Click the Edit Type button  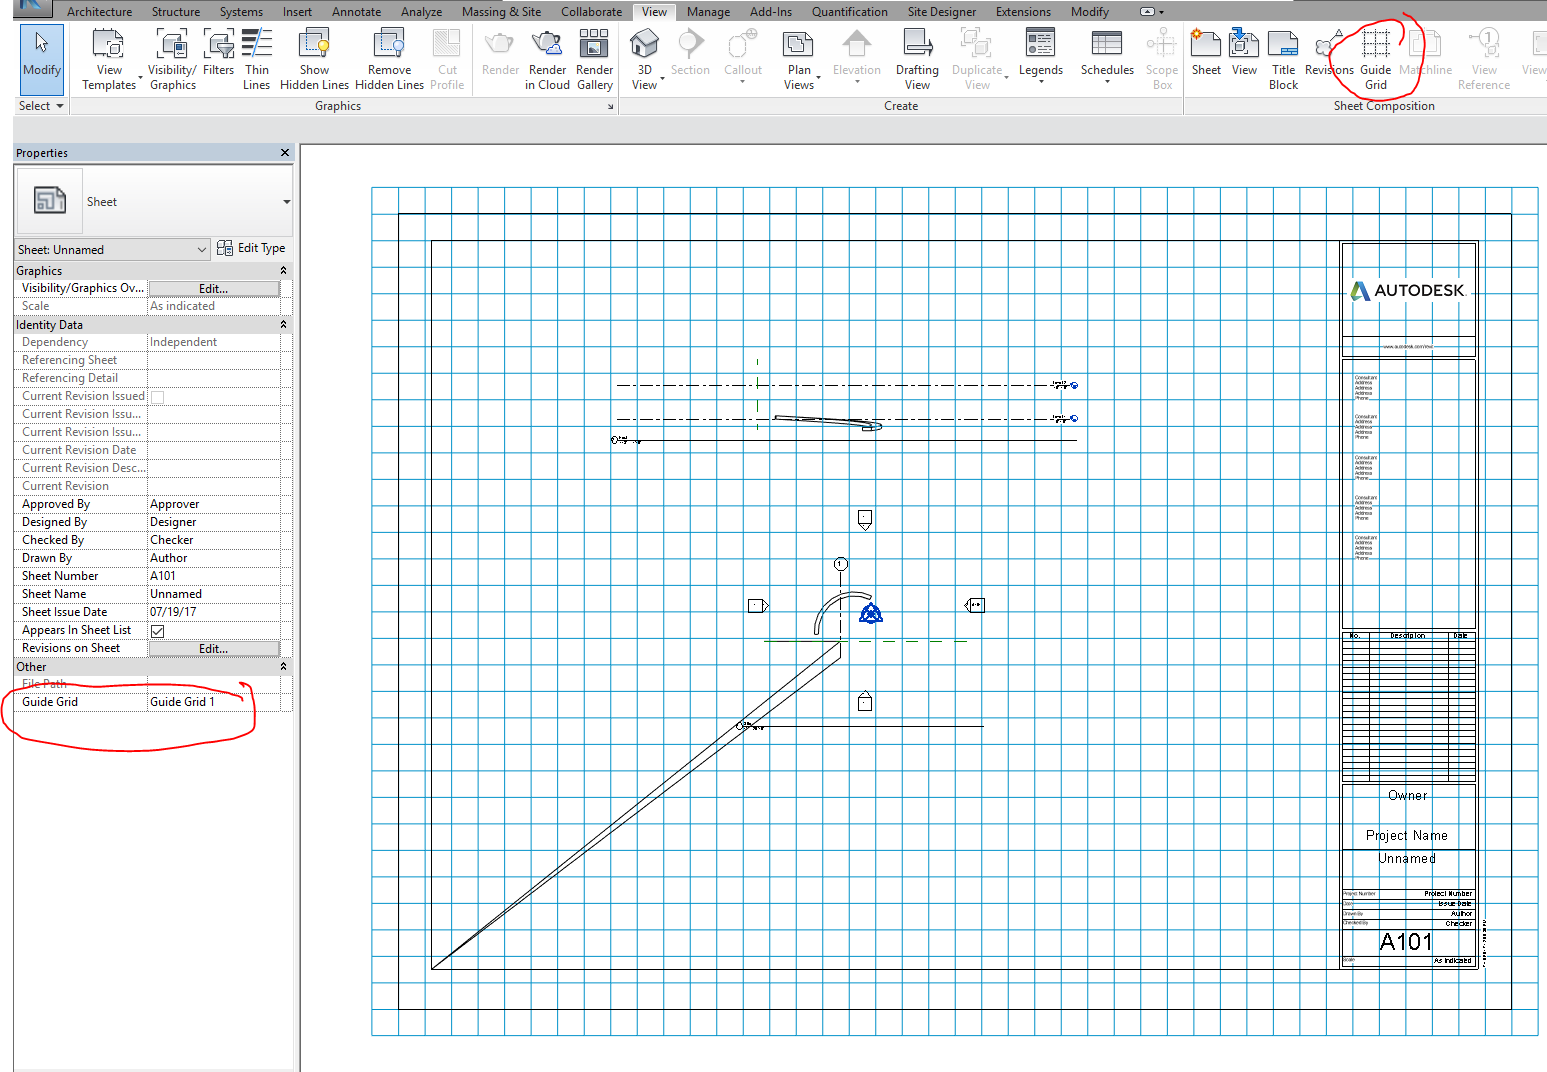click(x=252, y=247)
